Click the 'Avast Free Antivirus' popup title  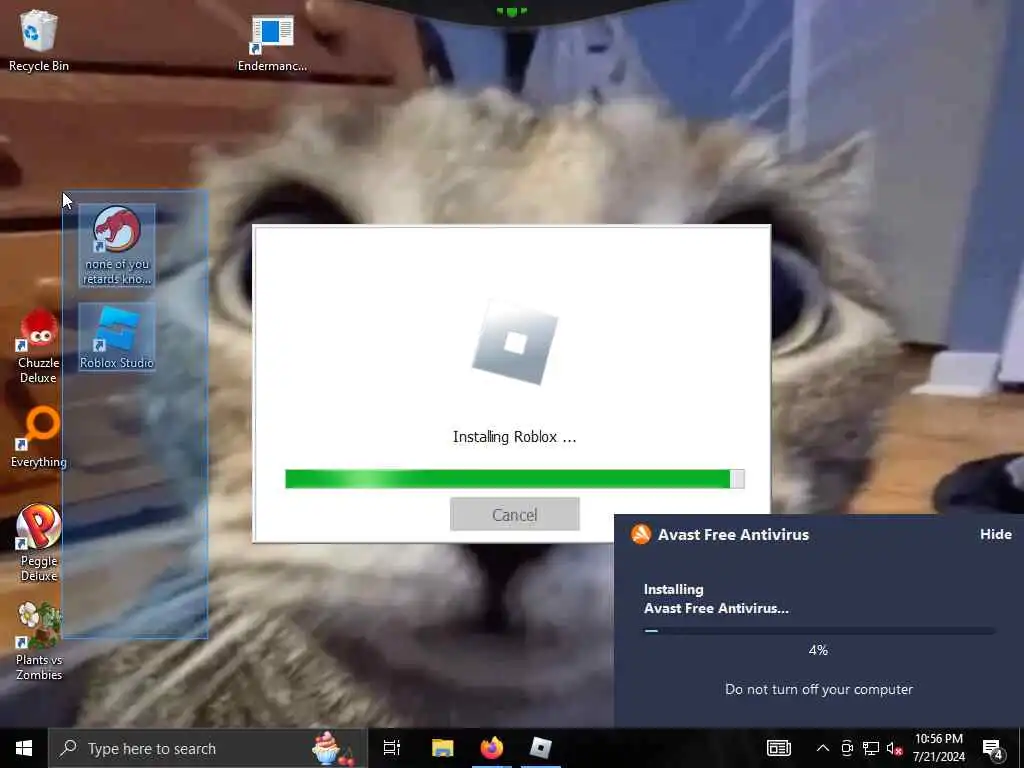coord(733,534)
